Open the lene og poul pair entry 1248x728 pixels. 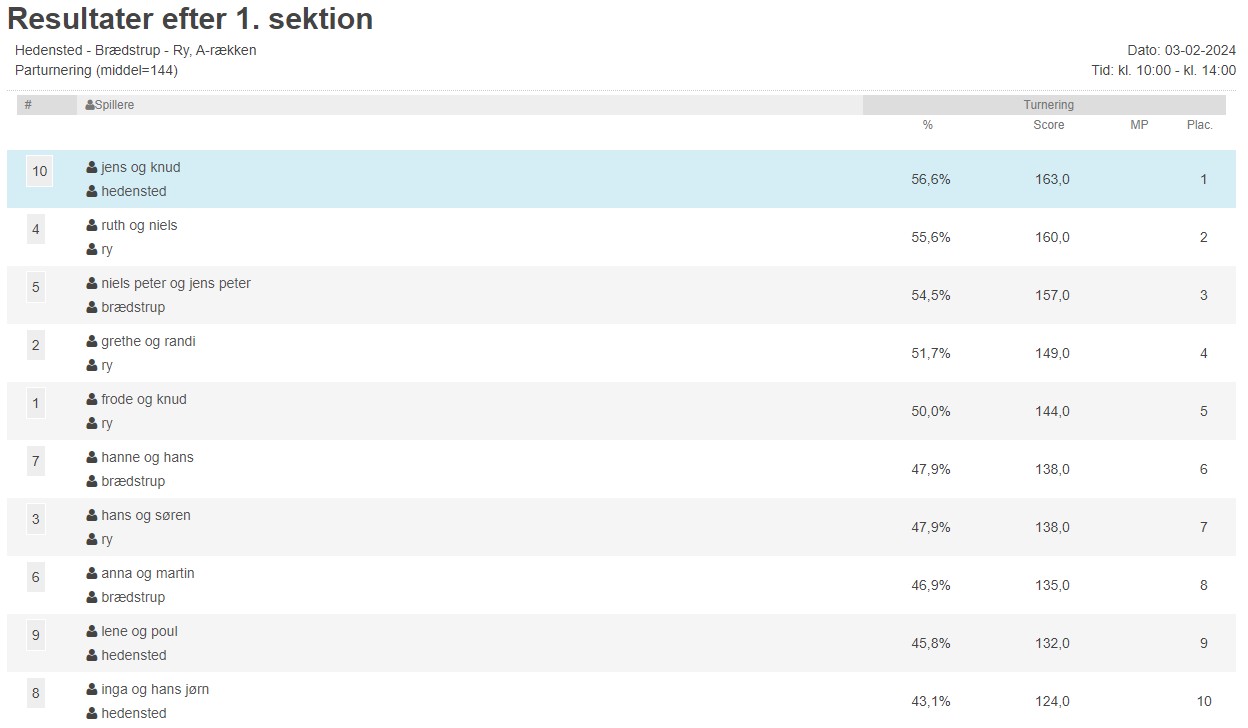139,632
